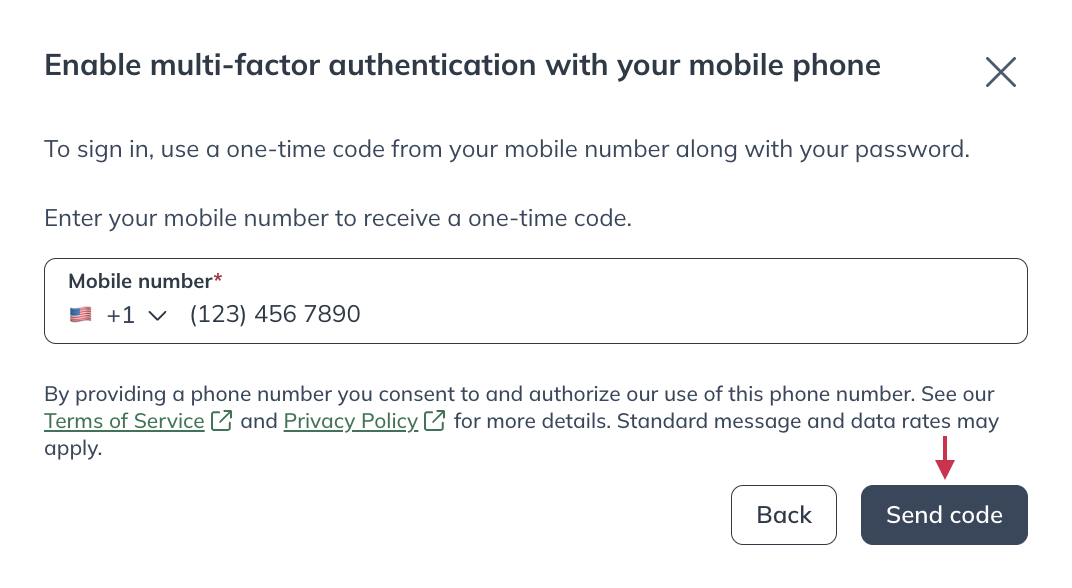Screen dimensions: 1072x588
Task: Select the entered phone number (123) 456 7890
Action: click(x=273, y=314)
